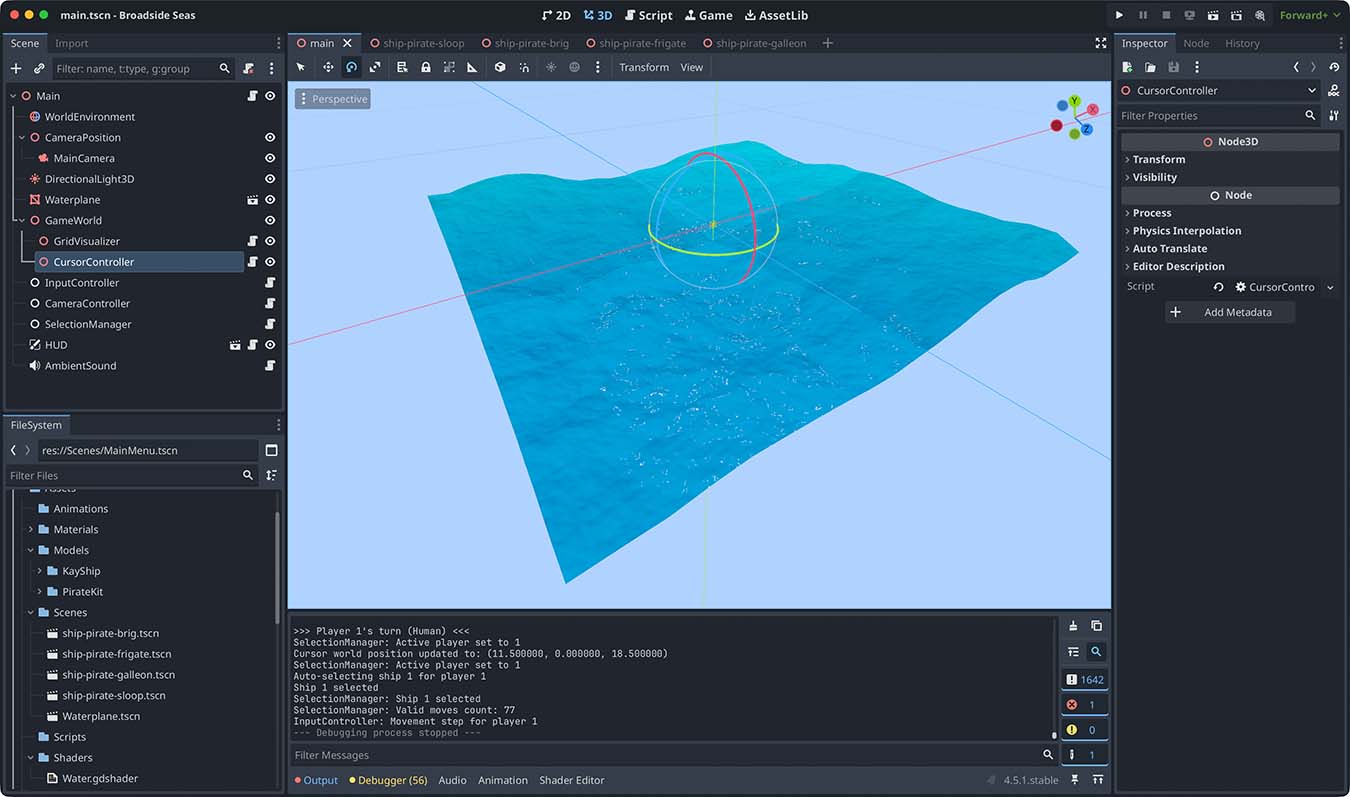This screenshot has width=1350, height=797.
Task: Click the mesh cube icon in toolbar
Action: click(500, 67)
